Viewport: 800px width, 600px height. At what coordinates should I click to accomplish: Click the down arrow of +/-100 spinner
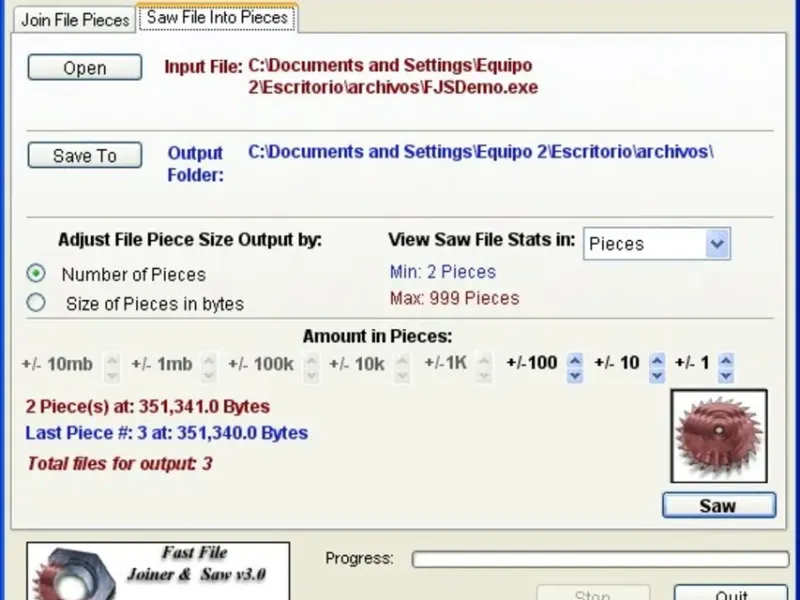575,376
